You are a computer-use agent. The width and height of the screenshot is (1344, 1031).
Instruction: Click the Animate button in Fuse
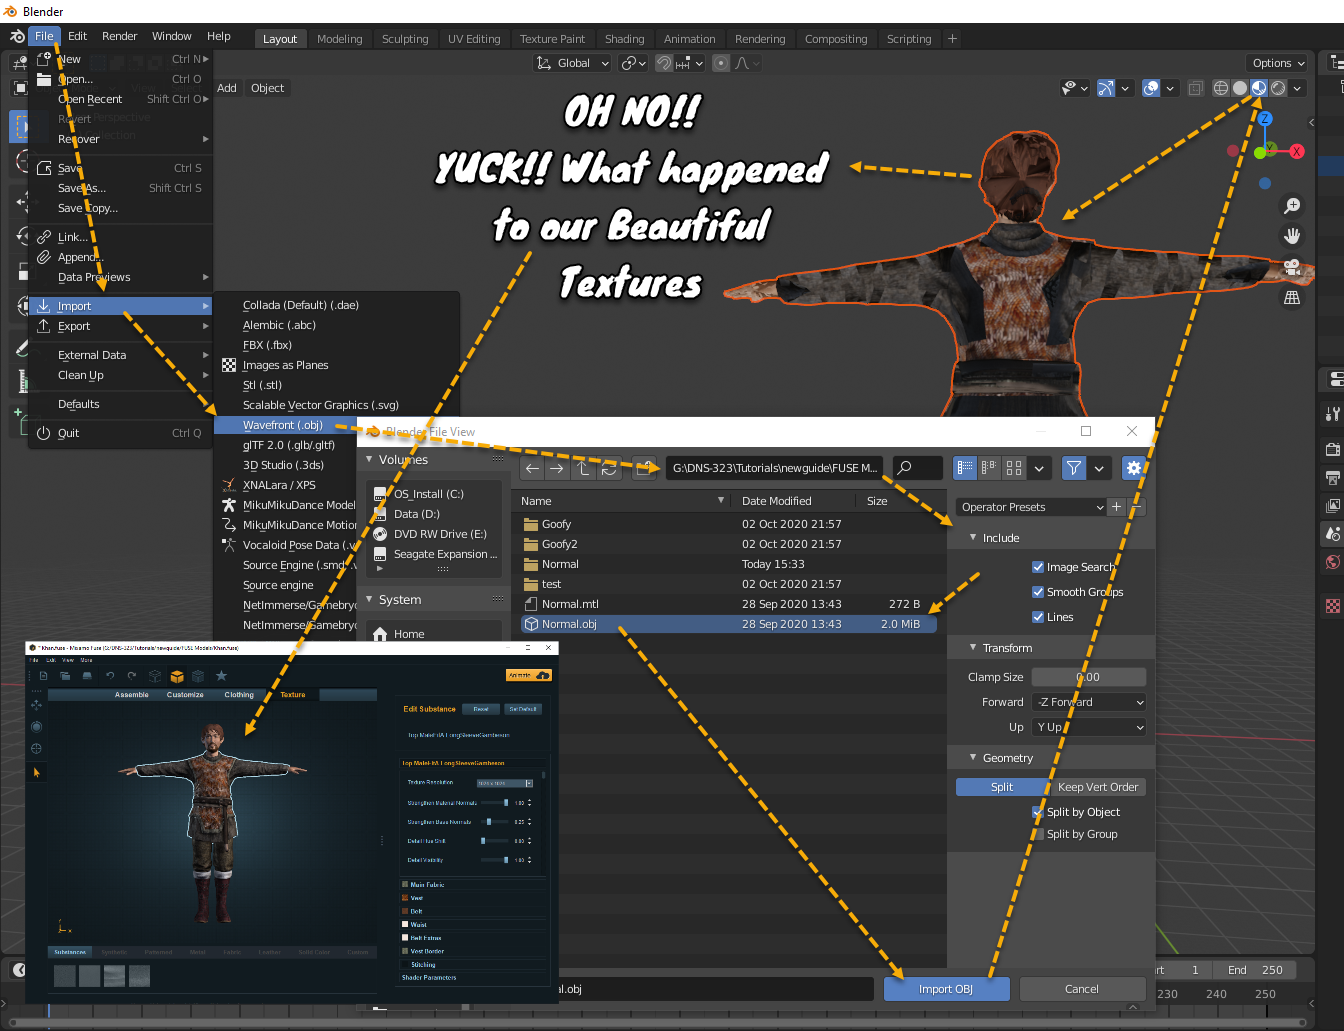point(528,675)
